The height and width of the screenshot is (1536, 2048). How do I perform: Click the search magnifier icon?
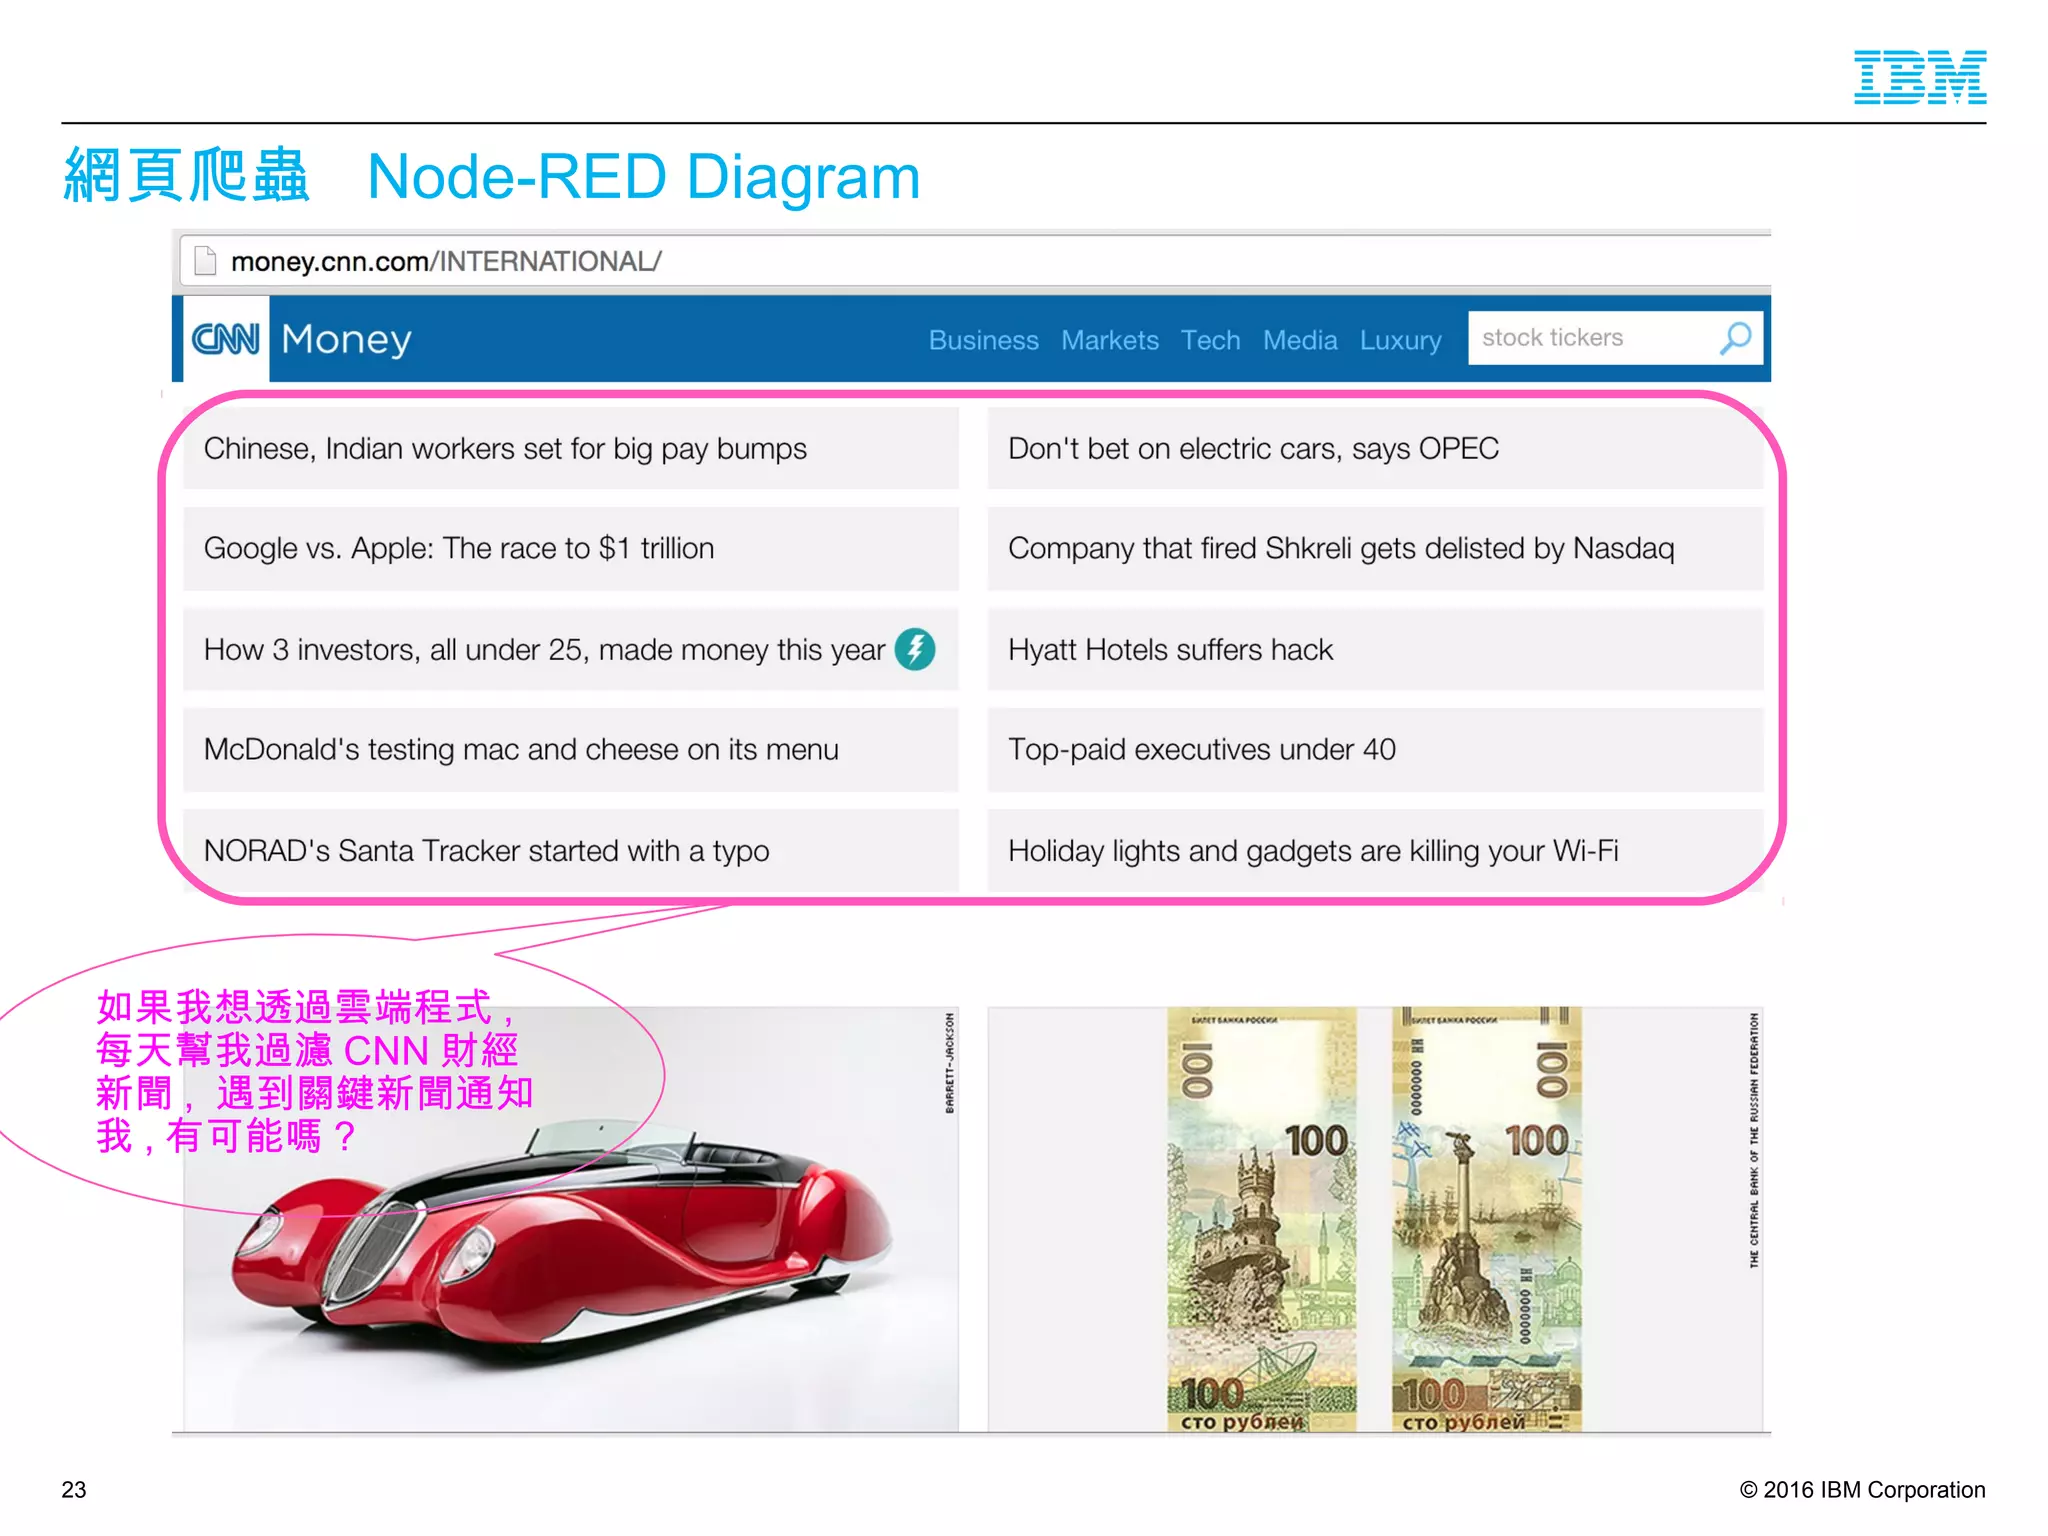click(1736, 338)
